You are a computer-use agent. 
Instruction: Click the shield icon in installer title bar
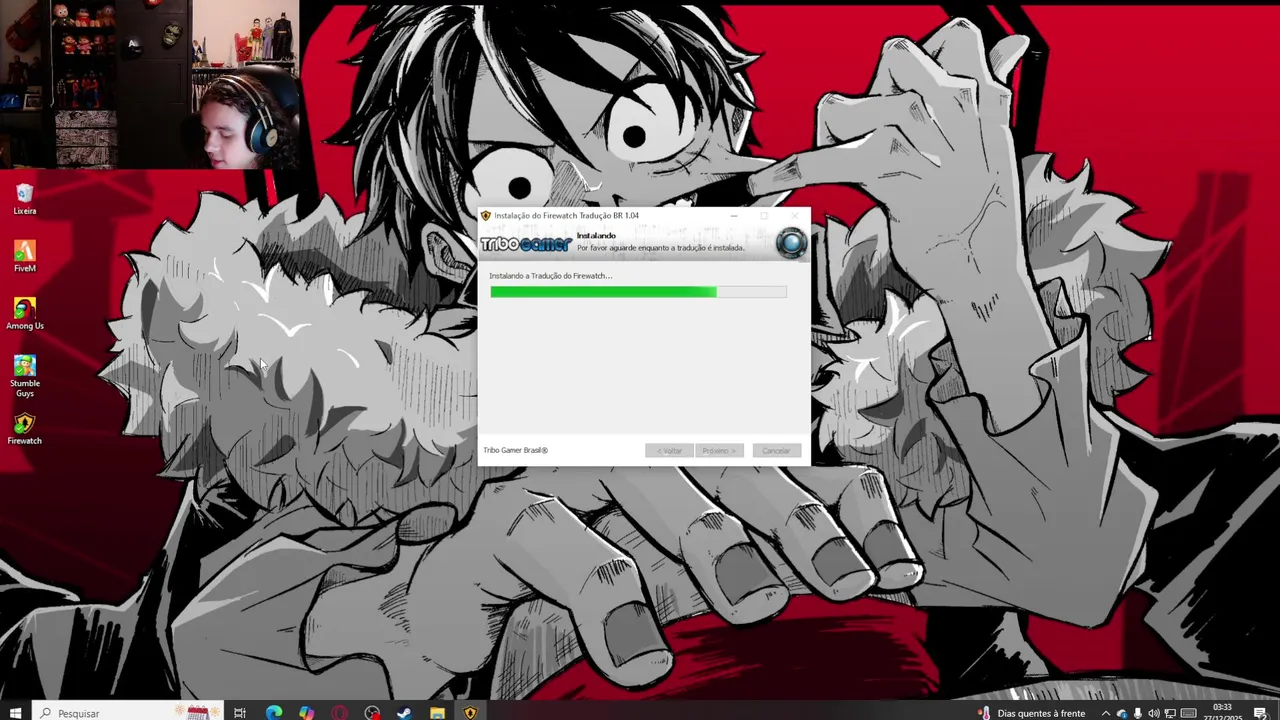tap(486, 215)
